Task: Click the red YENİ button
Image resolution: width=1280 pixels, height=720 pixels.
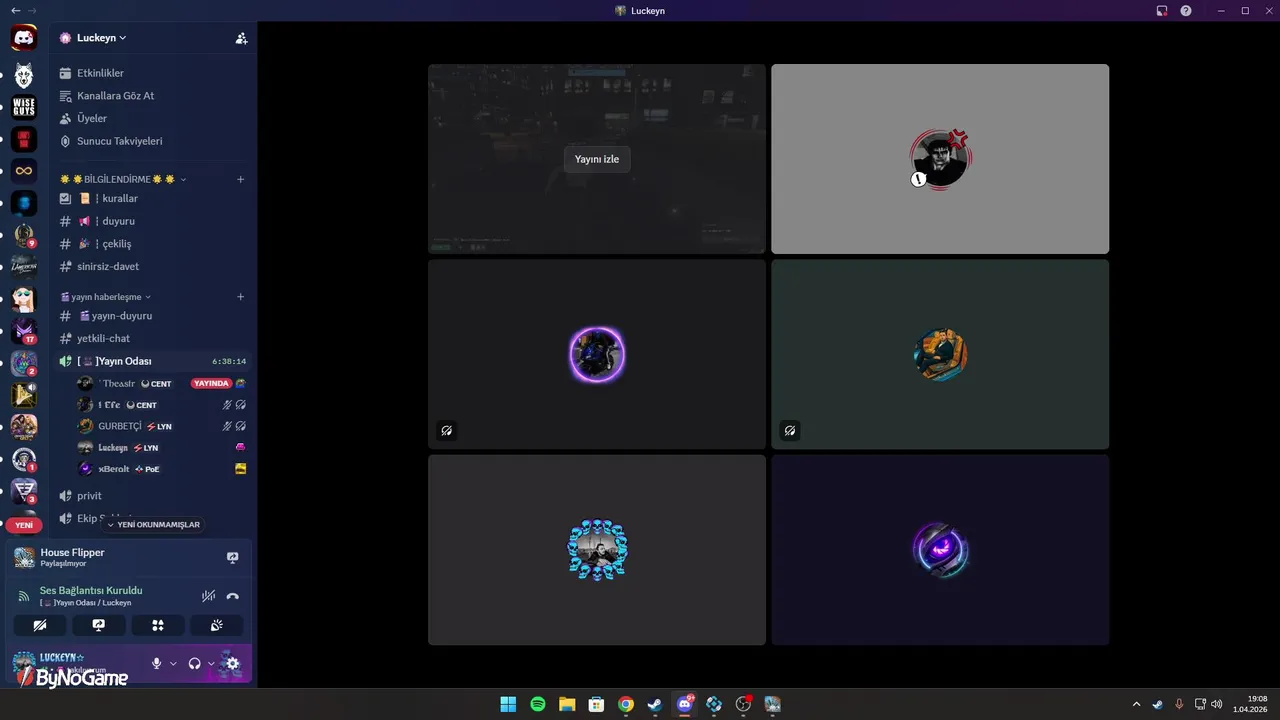Action: click(24, 525)
